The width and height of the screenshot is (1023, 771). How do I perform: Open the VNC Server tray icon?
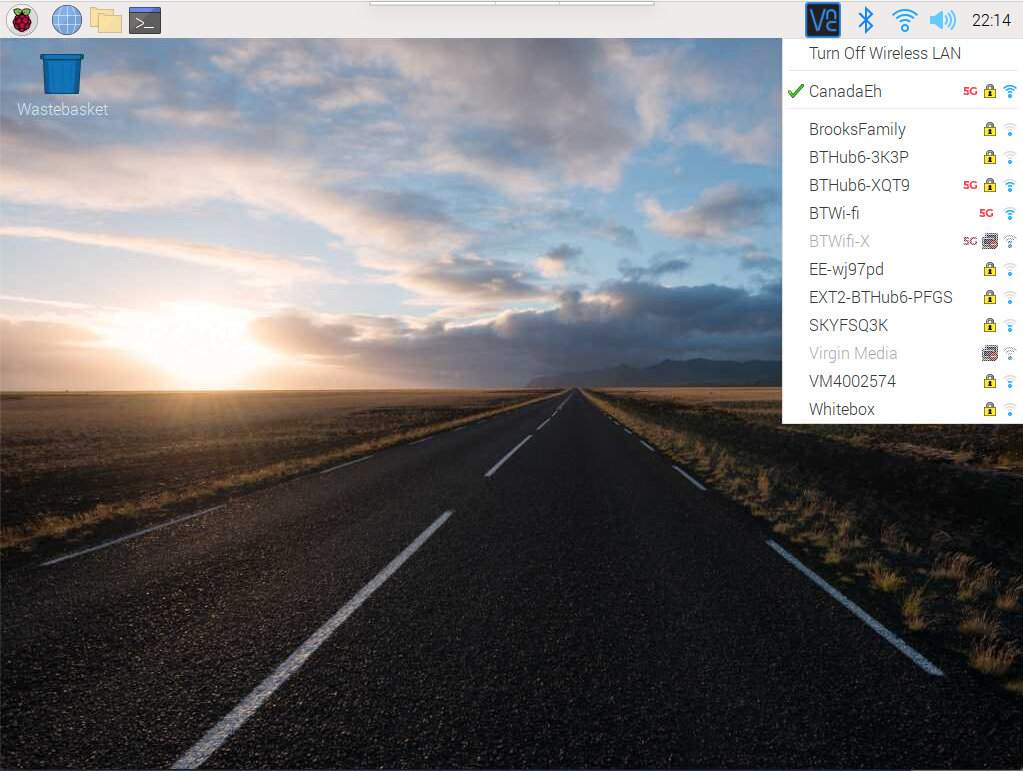[823, 20]
